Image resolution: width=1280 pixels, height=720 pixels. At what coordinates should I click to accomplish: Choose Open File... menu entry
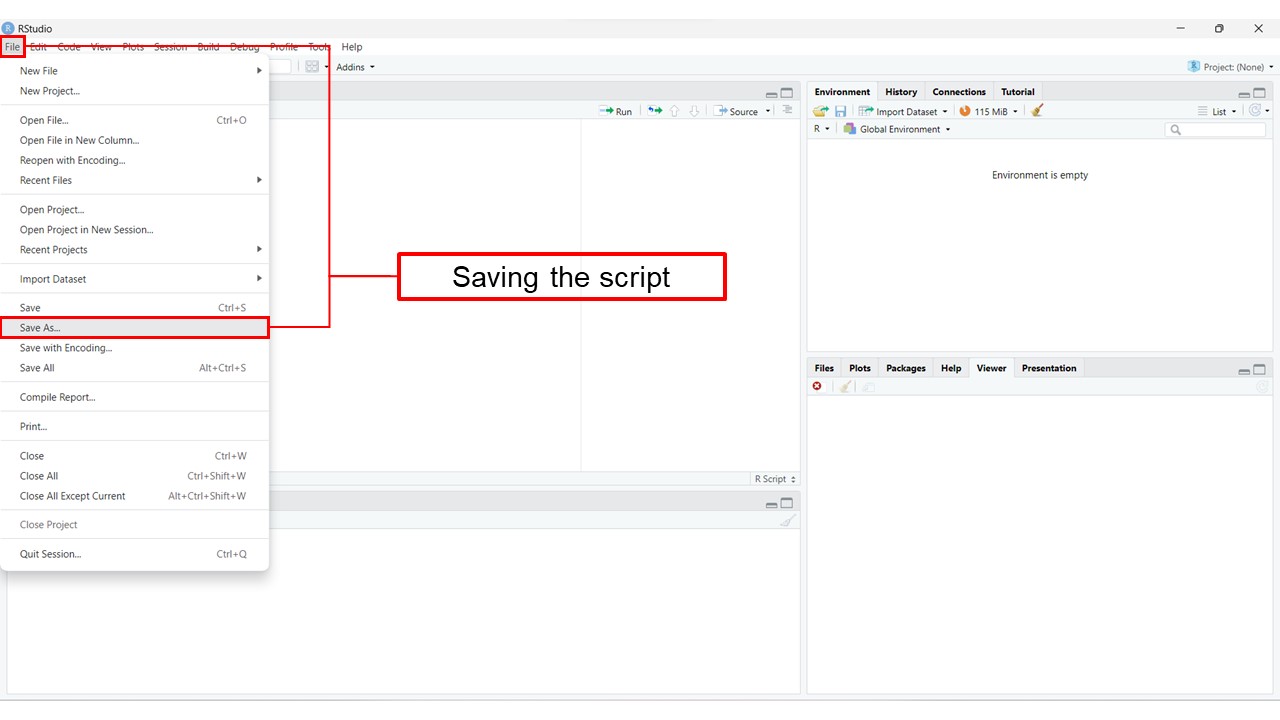(x=134, y=120)
